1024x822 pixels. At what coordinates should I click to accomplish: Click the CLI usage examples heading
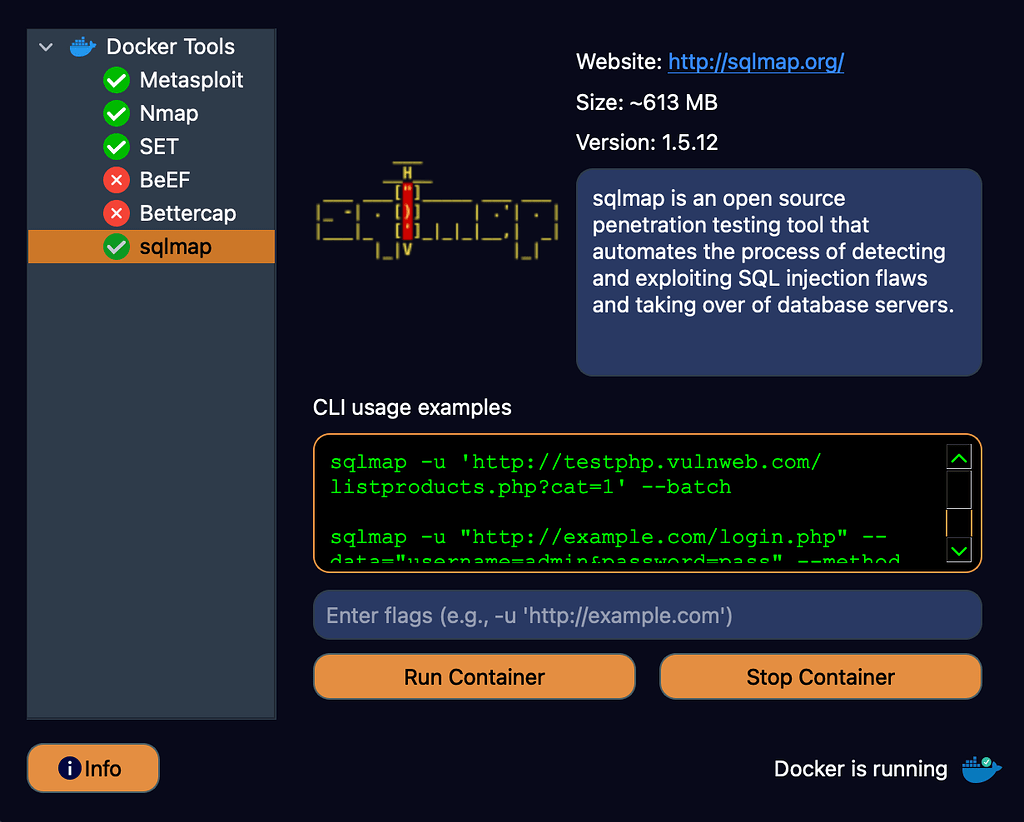click(412, 407)
